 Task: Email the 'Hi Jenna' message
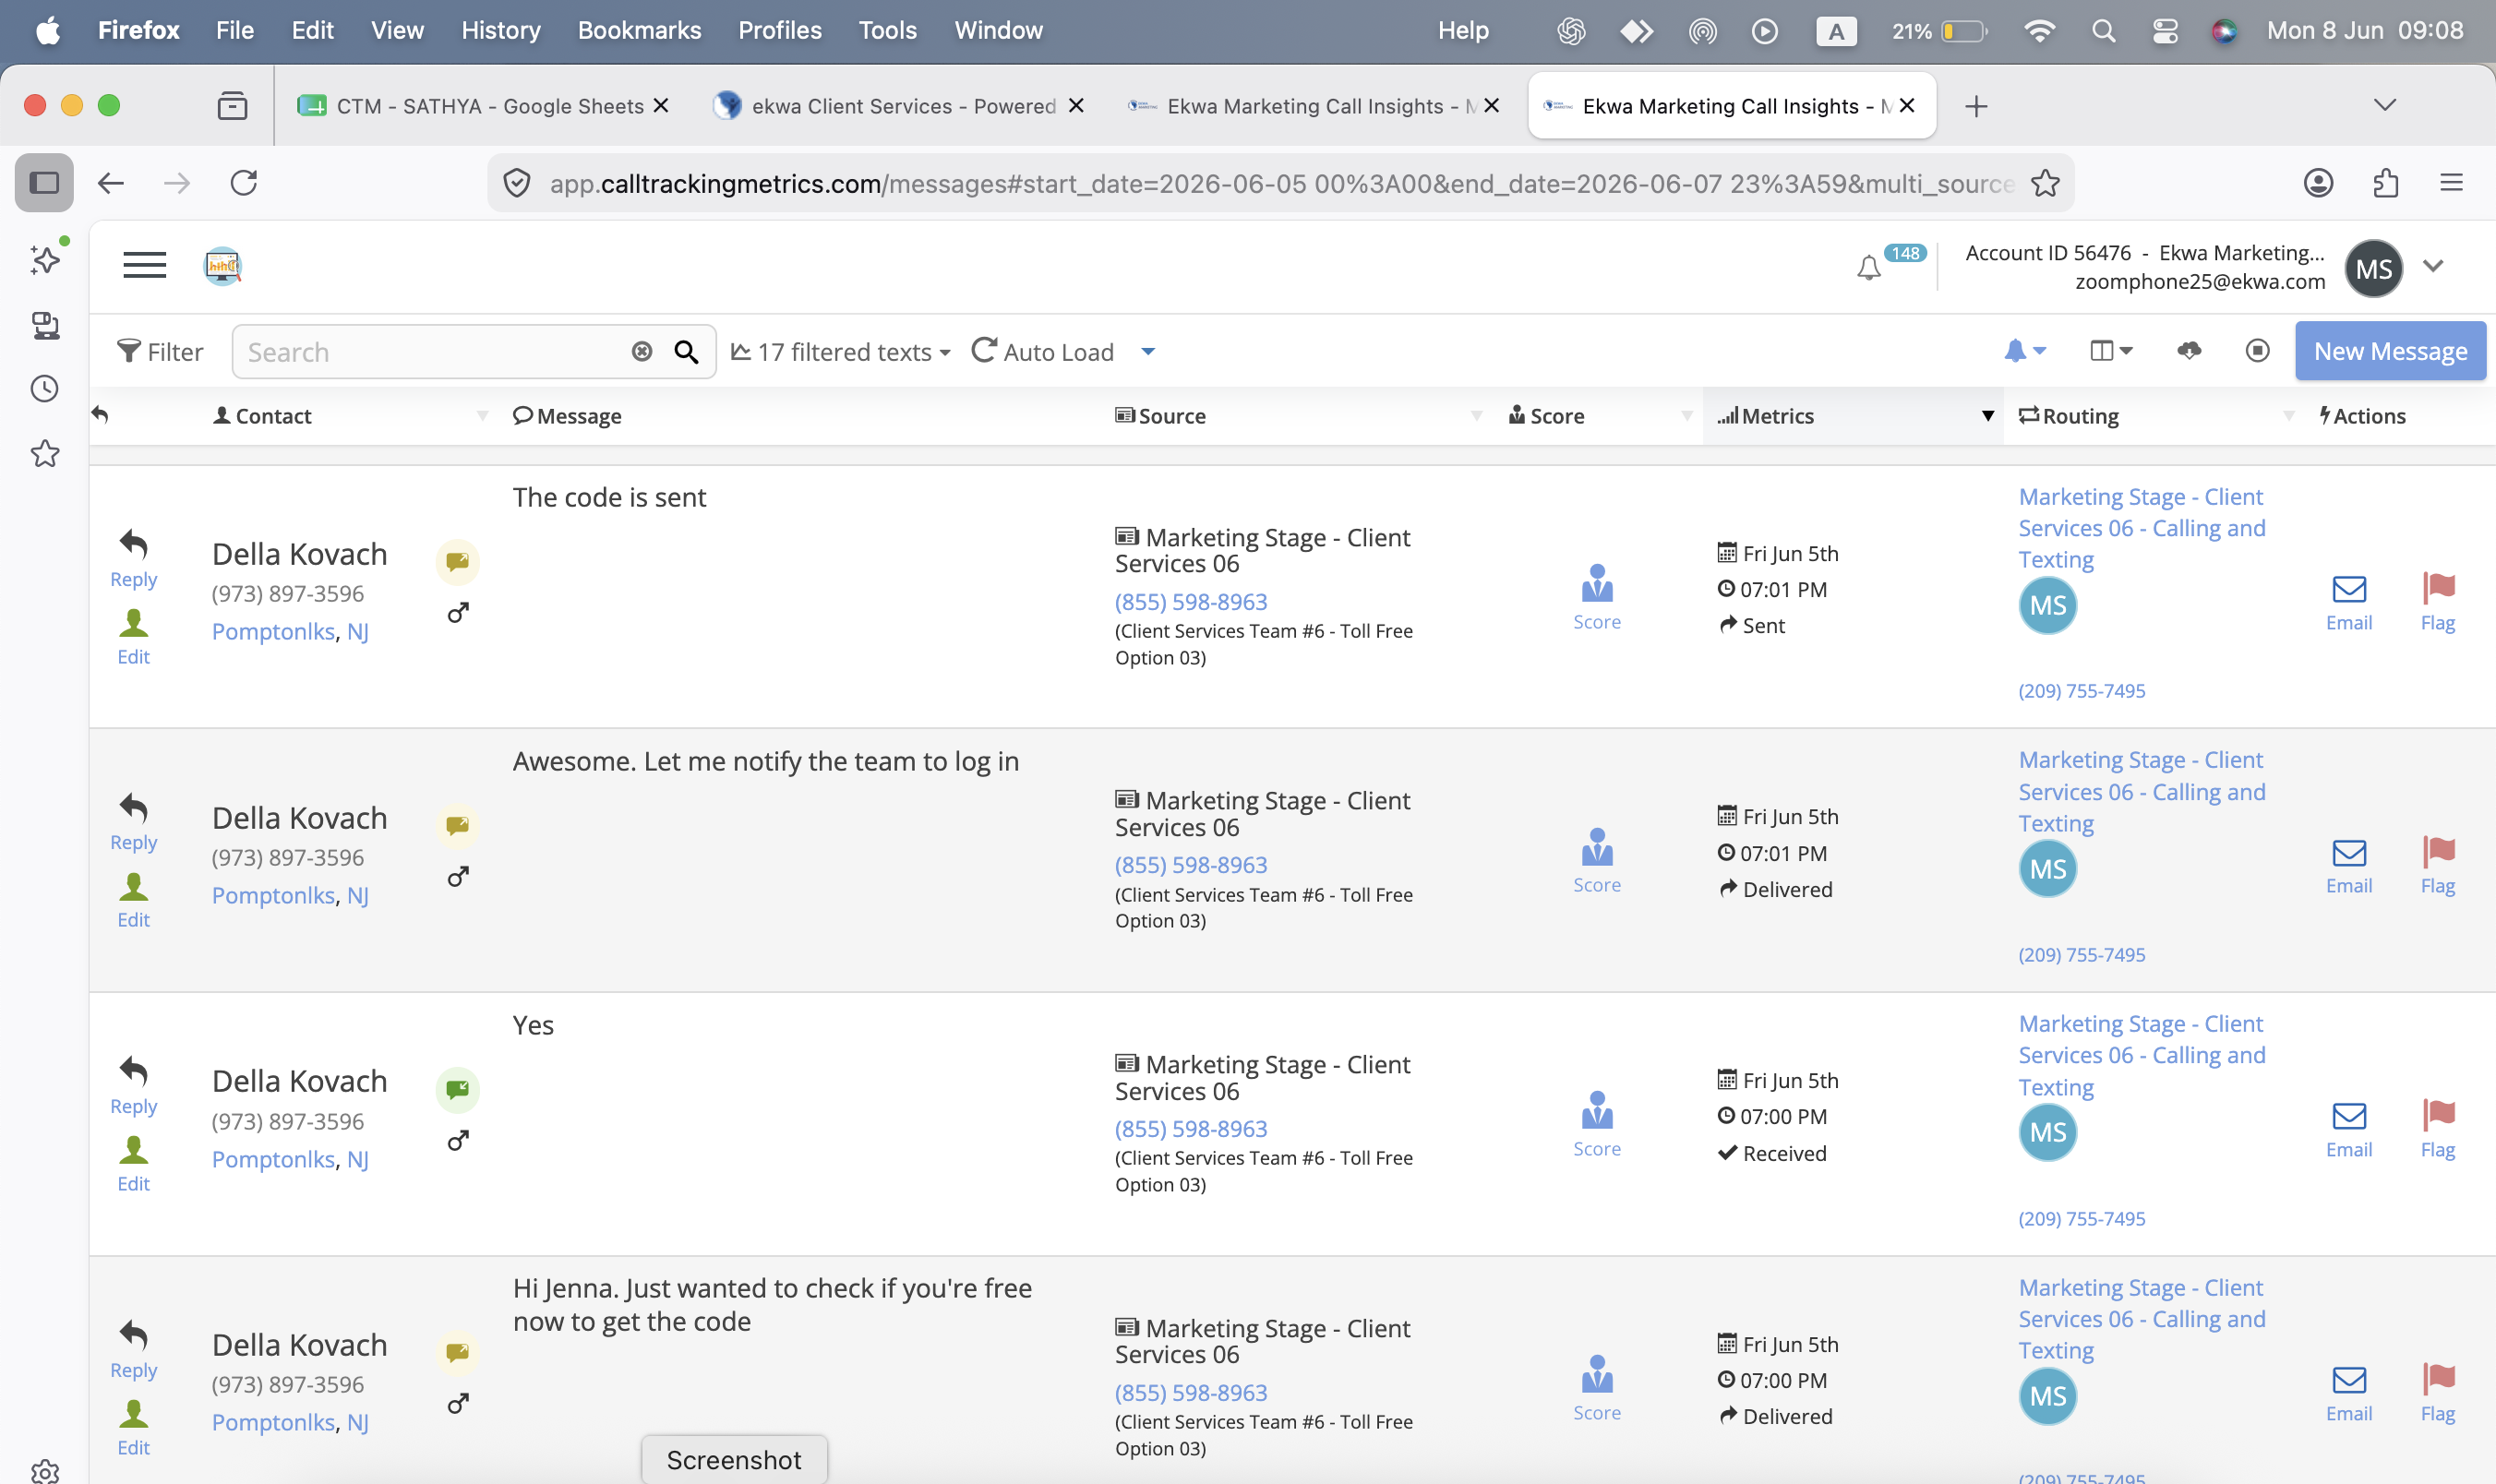2348,1394
